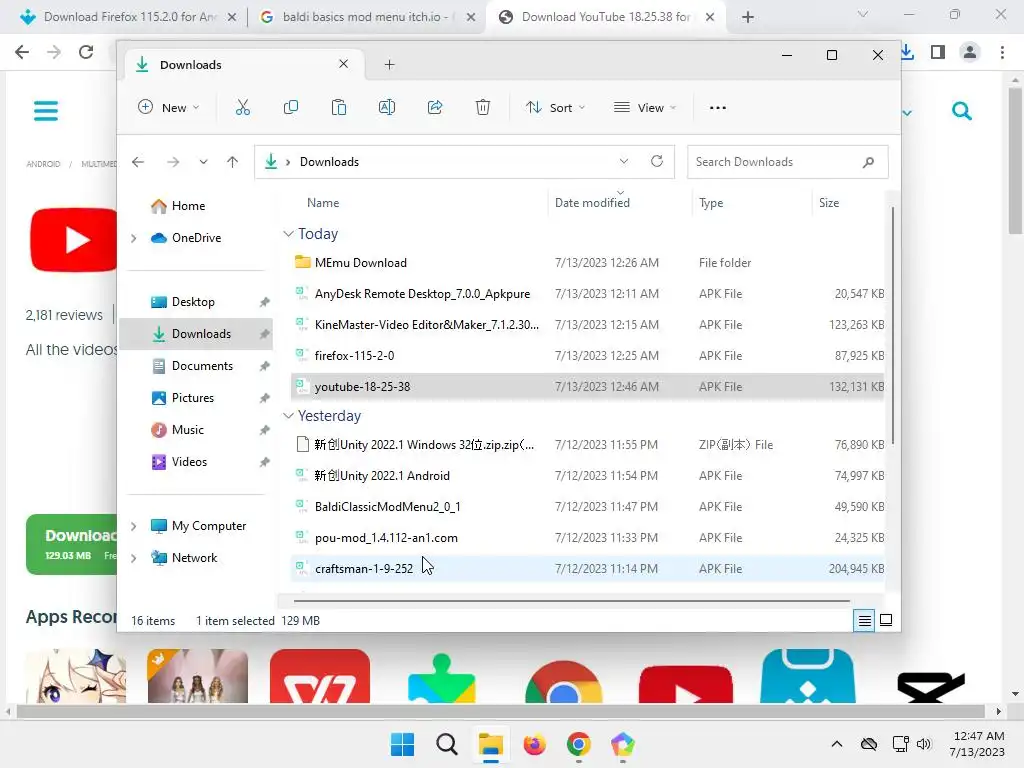This screenshot has width=1024, height=768.
Task: Expand the address bar history dropdown
Action: point(624,161)
